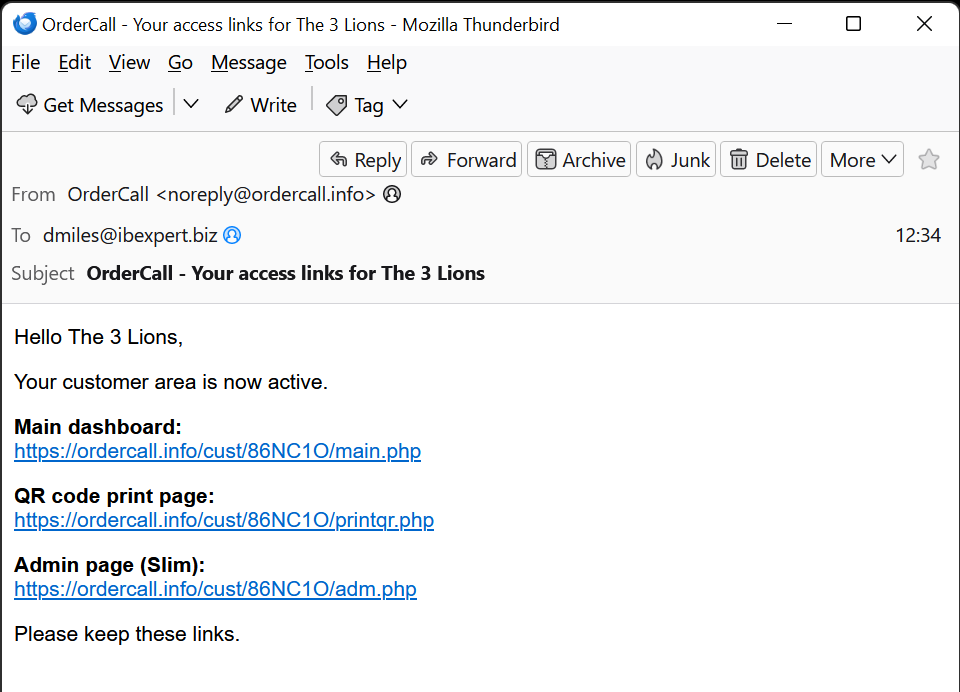Open the Tag dropdown
960x692 pixels.
[x=368, y=105]
